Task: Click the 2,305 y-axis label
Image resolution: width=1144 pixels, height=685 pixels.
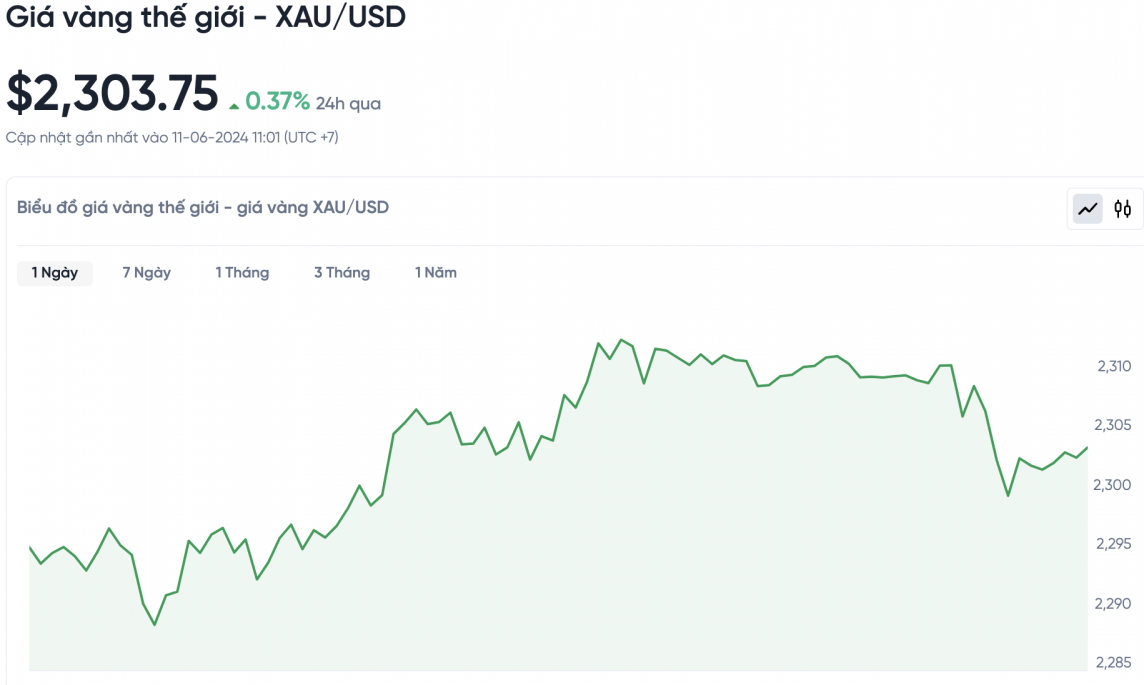Action: pos(1113,426)
